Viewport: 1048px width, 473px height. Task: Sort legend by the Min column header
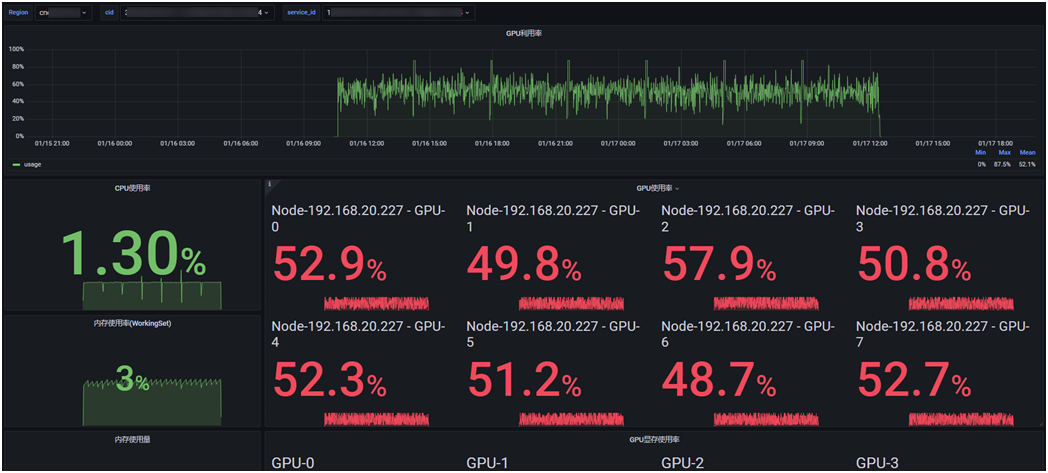(980, 153)
